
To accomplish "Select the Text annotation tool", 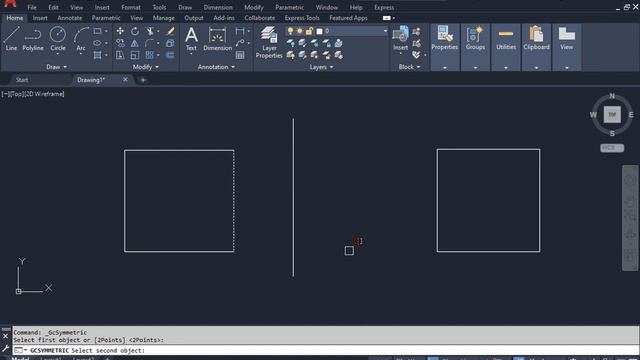I will point(191,39).
